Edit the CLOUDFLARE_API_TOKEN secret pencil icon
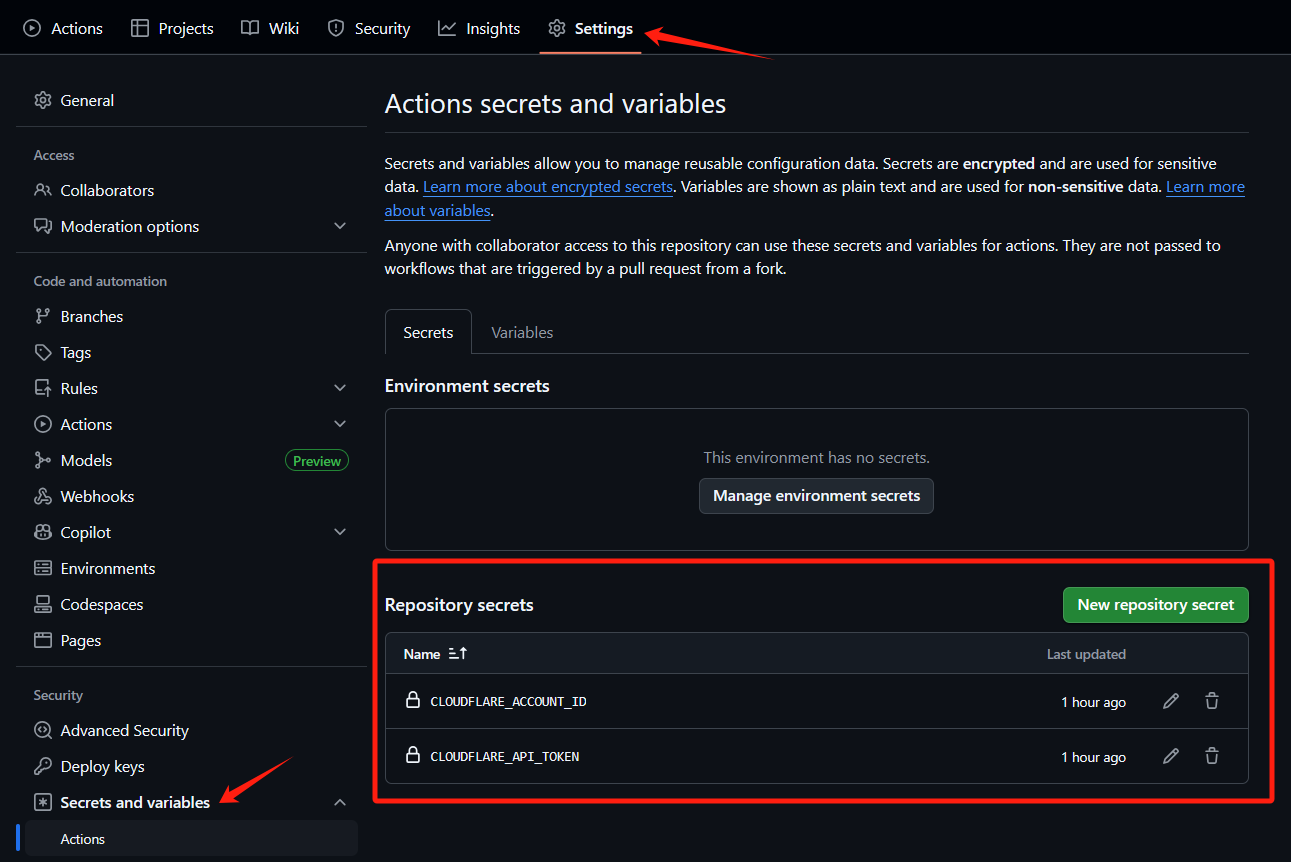The width and height of the screenshot is (1291, 862). point(1171,756)
